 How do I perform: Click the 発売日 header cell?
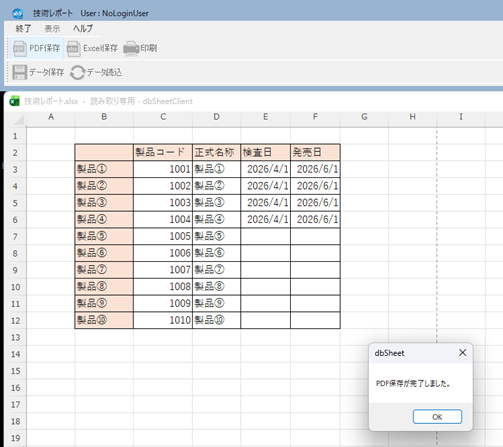[x=315, y=152]
